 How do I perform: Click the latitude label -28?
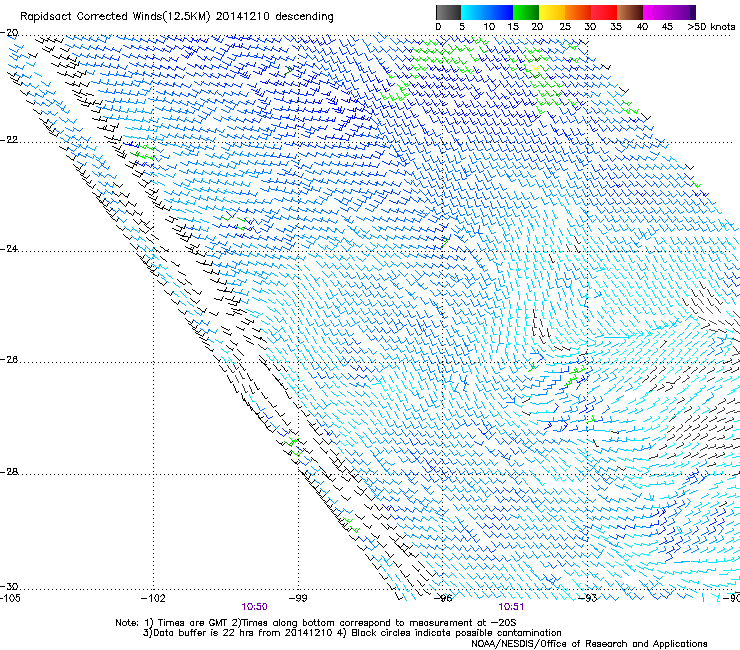[x=9, y=472]
